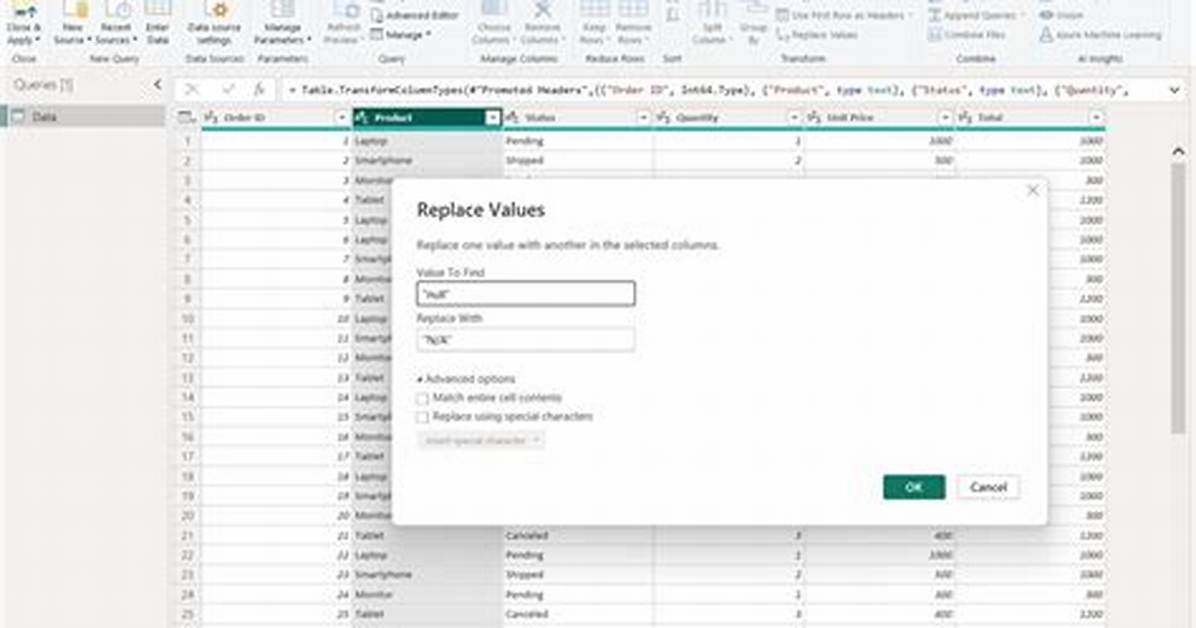Select Use First Row as Headers

click(x=843, y=15)
